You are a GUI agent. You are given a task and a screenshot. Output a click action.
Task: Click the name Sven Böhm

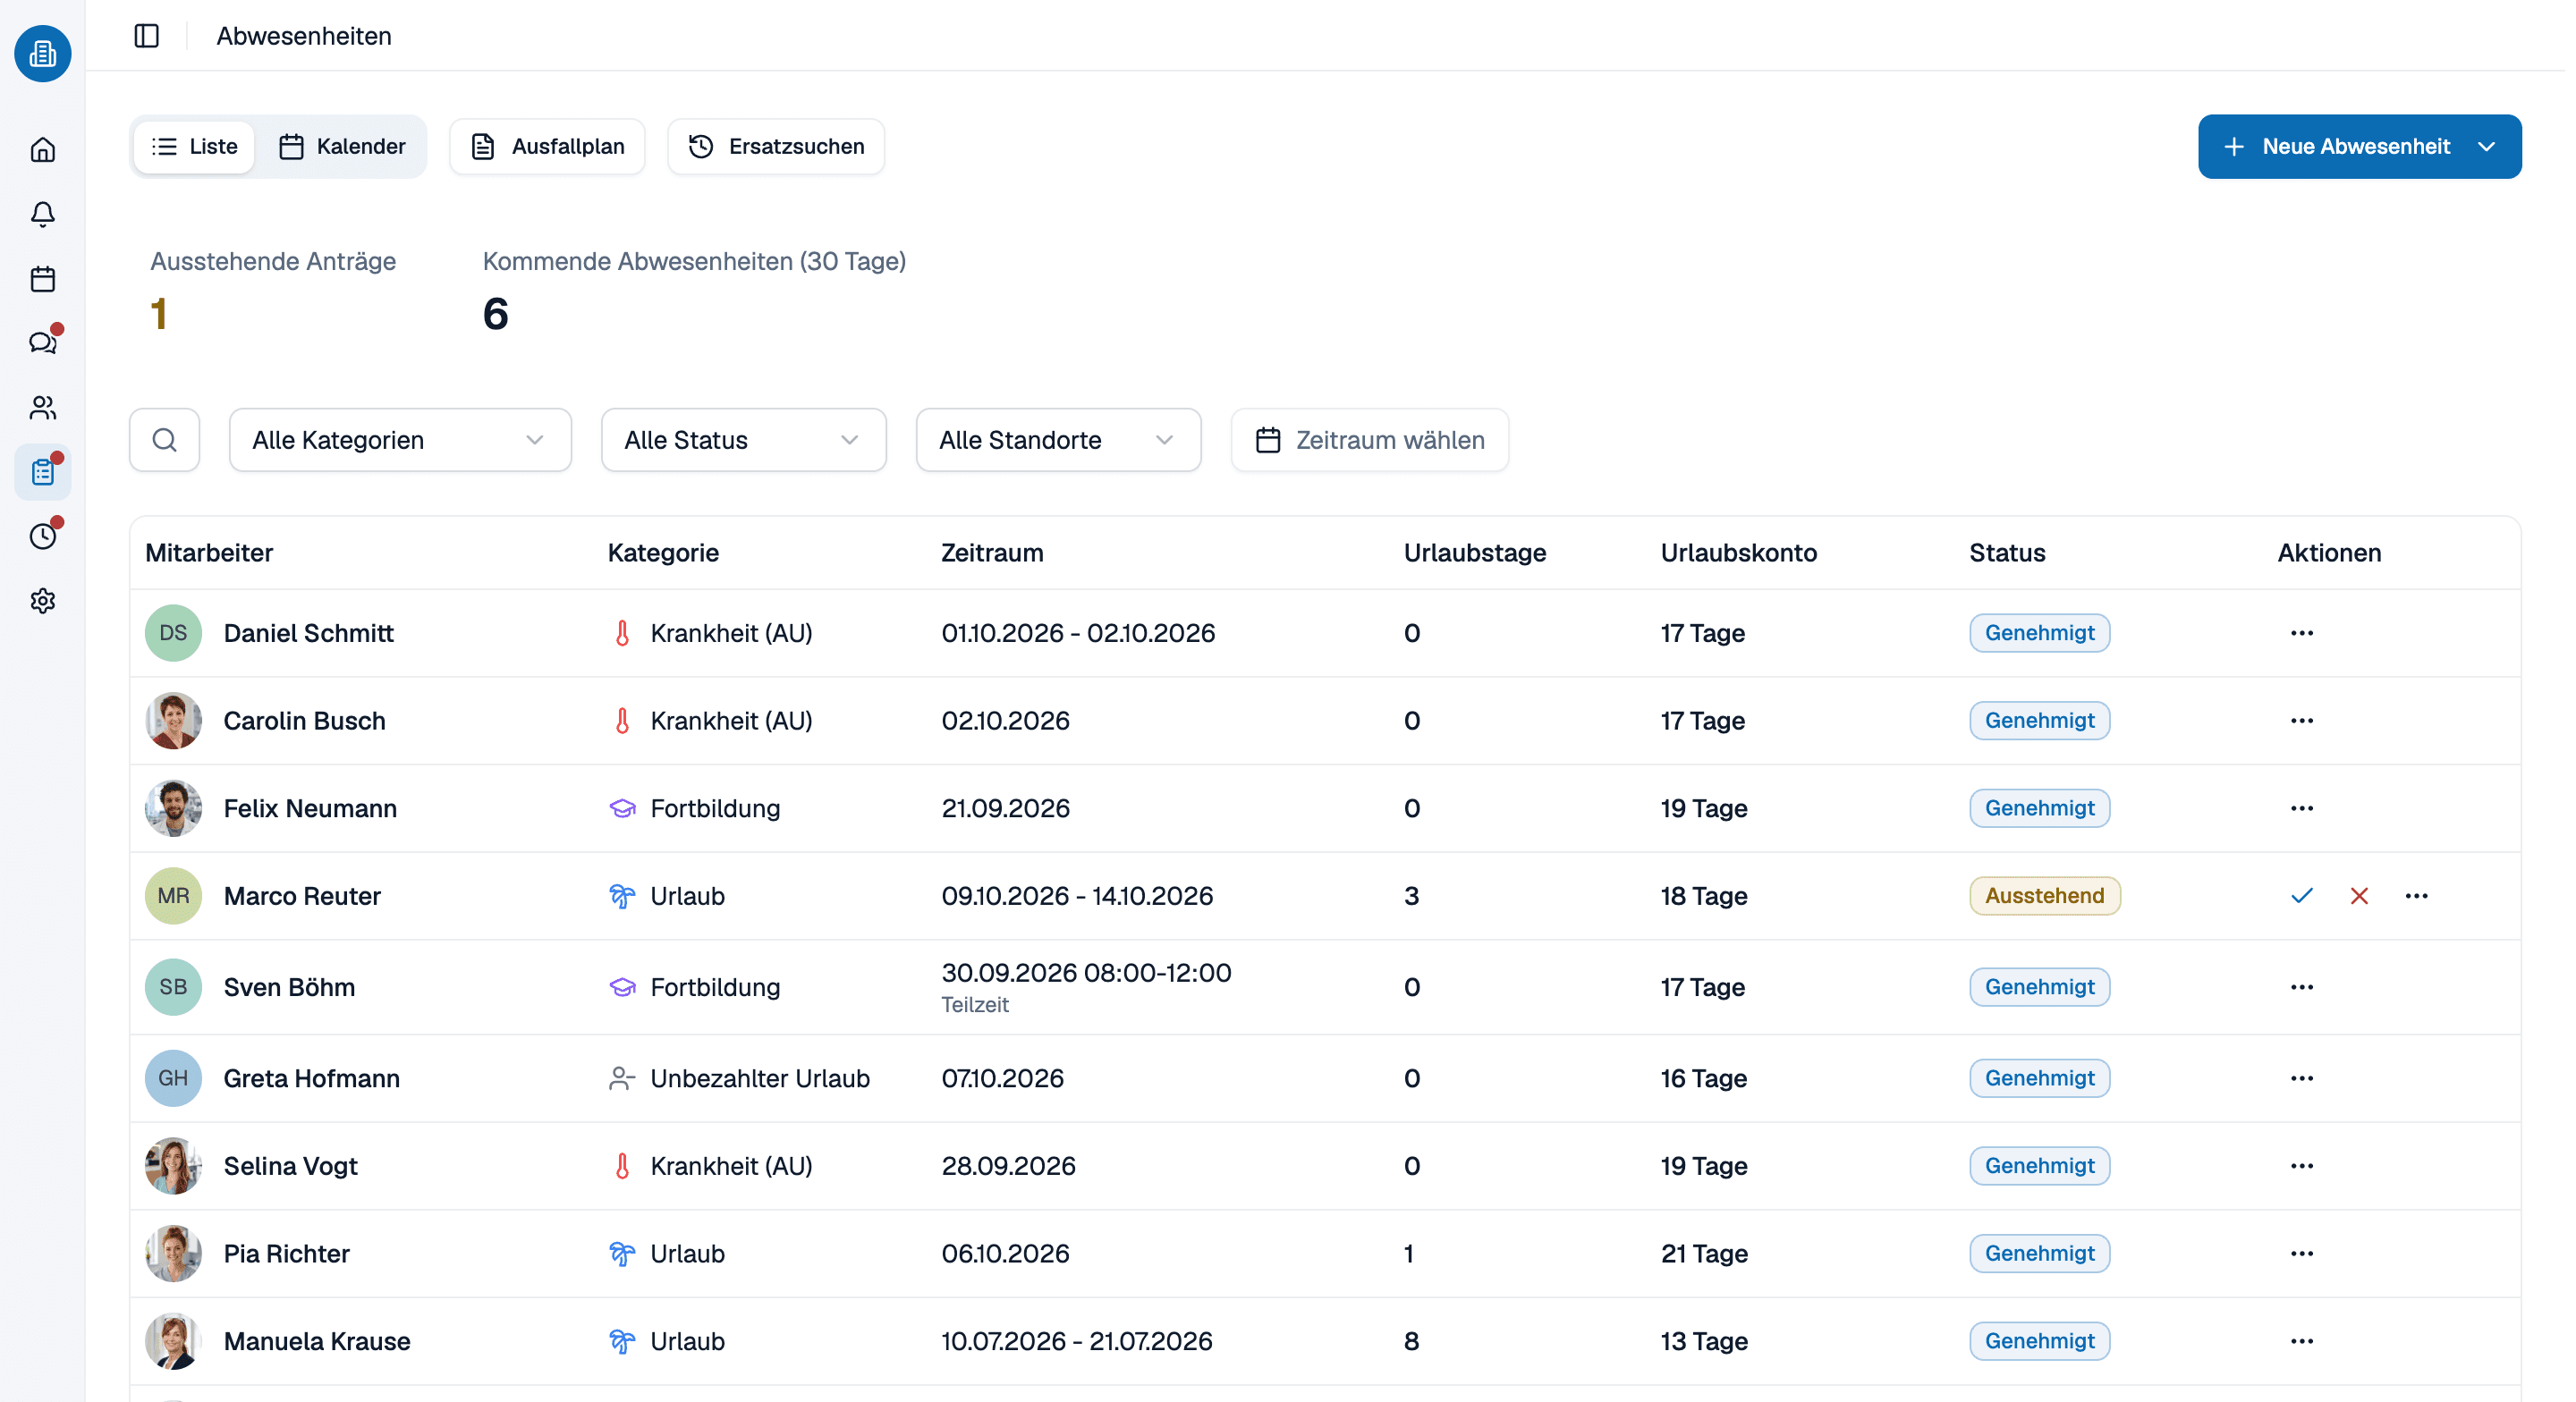point(289,987)
